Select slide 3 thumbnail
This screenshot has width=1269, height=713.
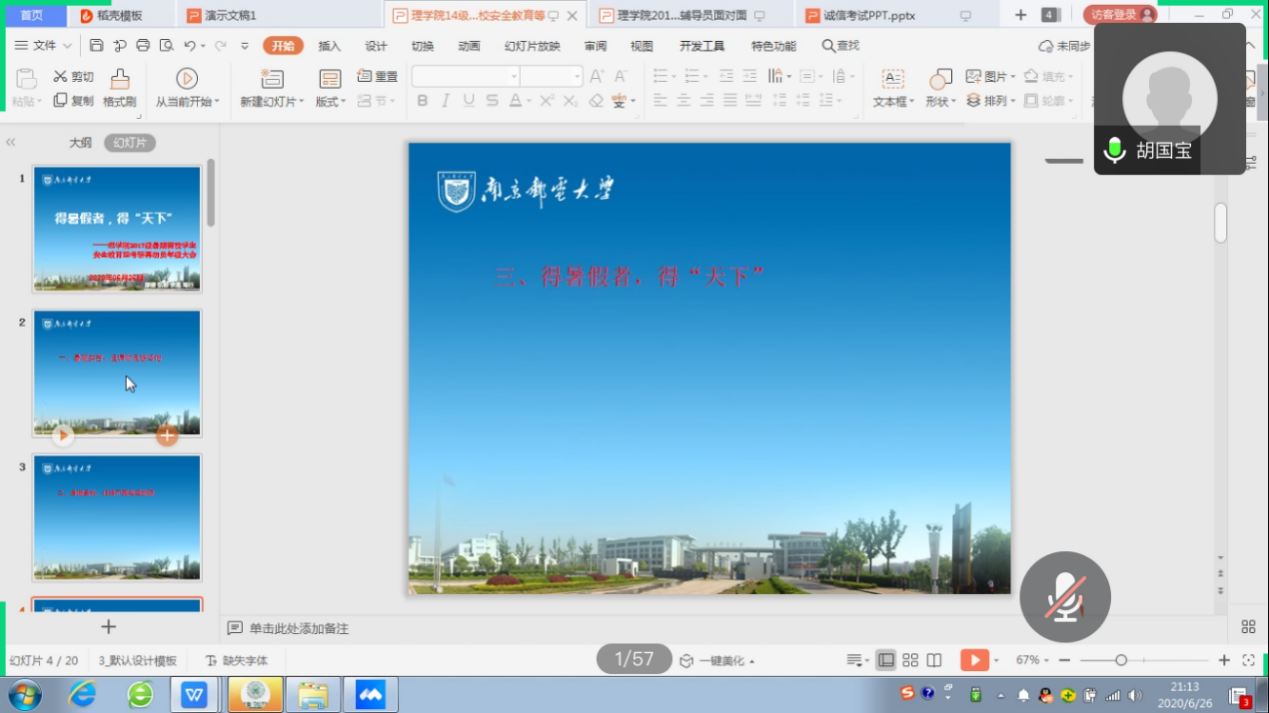(x=117, y=517)
